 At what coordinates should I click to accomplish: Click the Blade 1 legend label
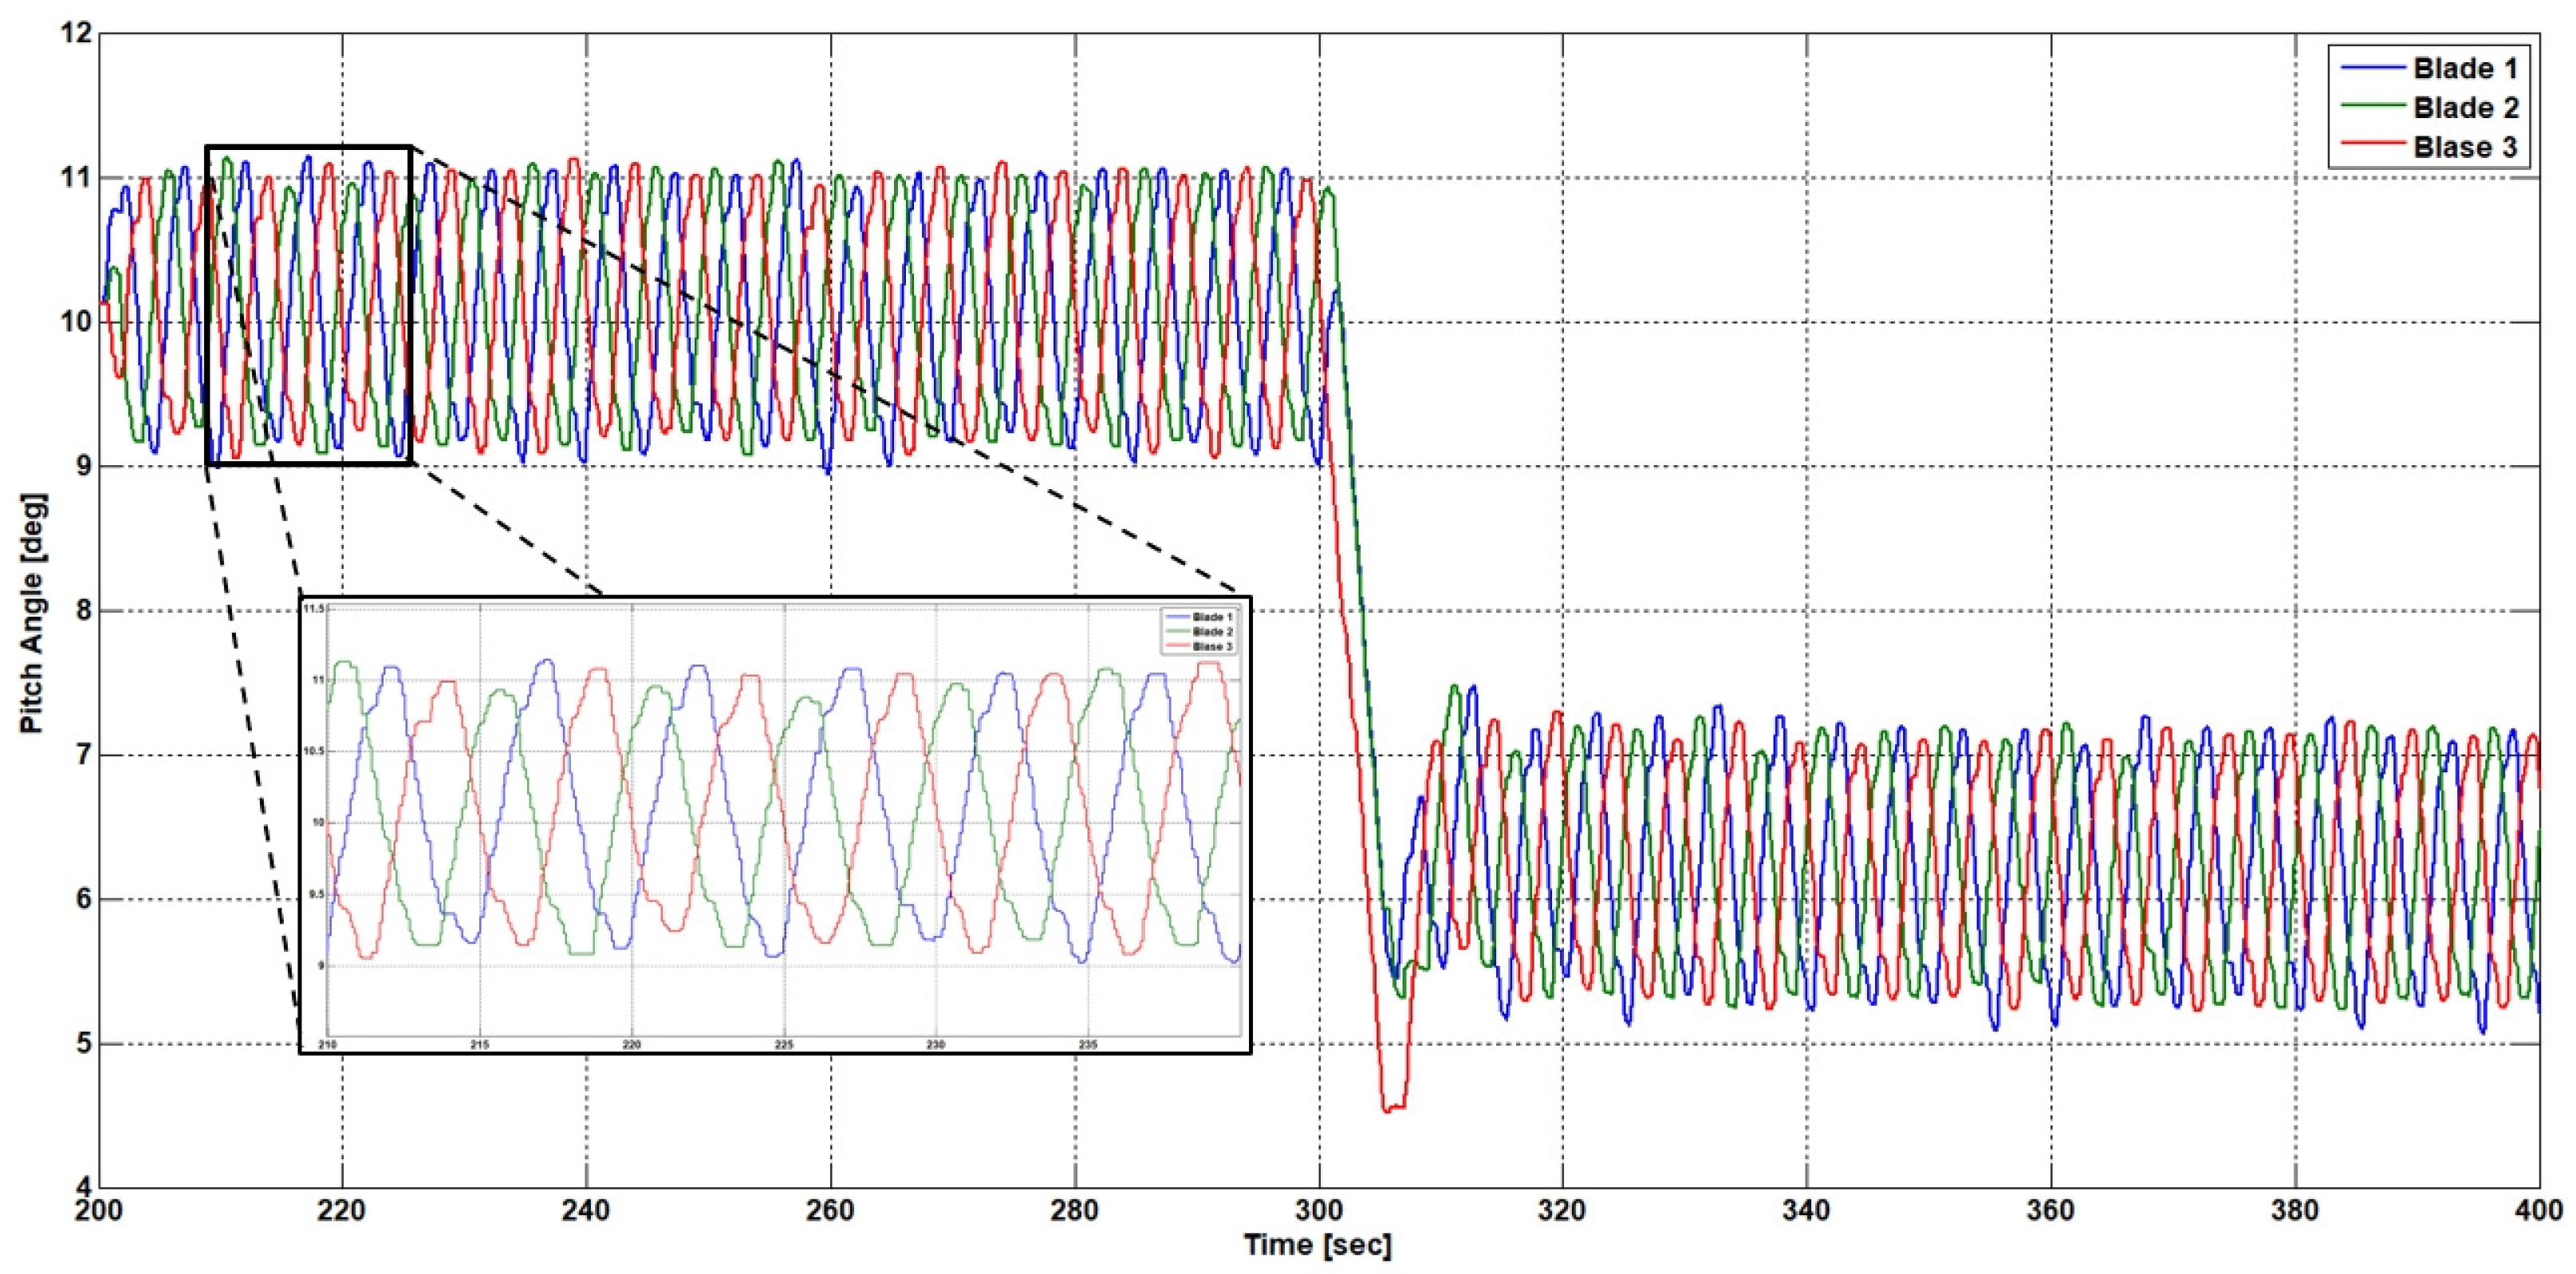(2464, 68)
